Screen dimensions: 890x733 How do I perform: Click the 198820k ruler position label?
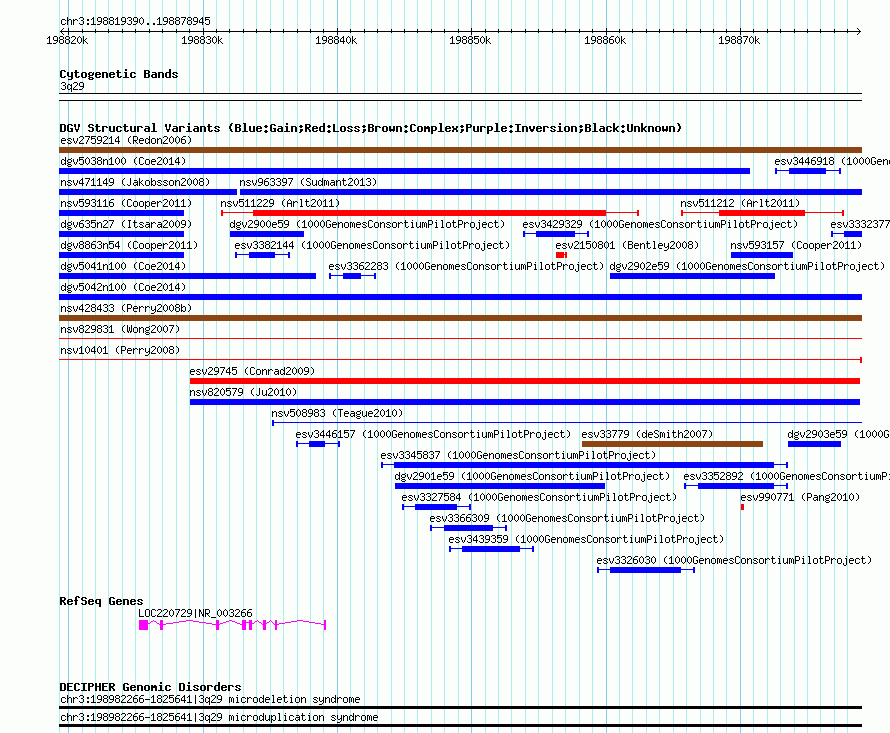(x=67, y=40)
